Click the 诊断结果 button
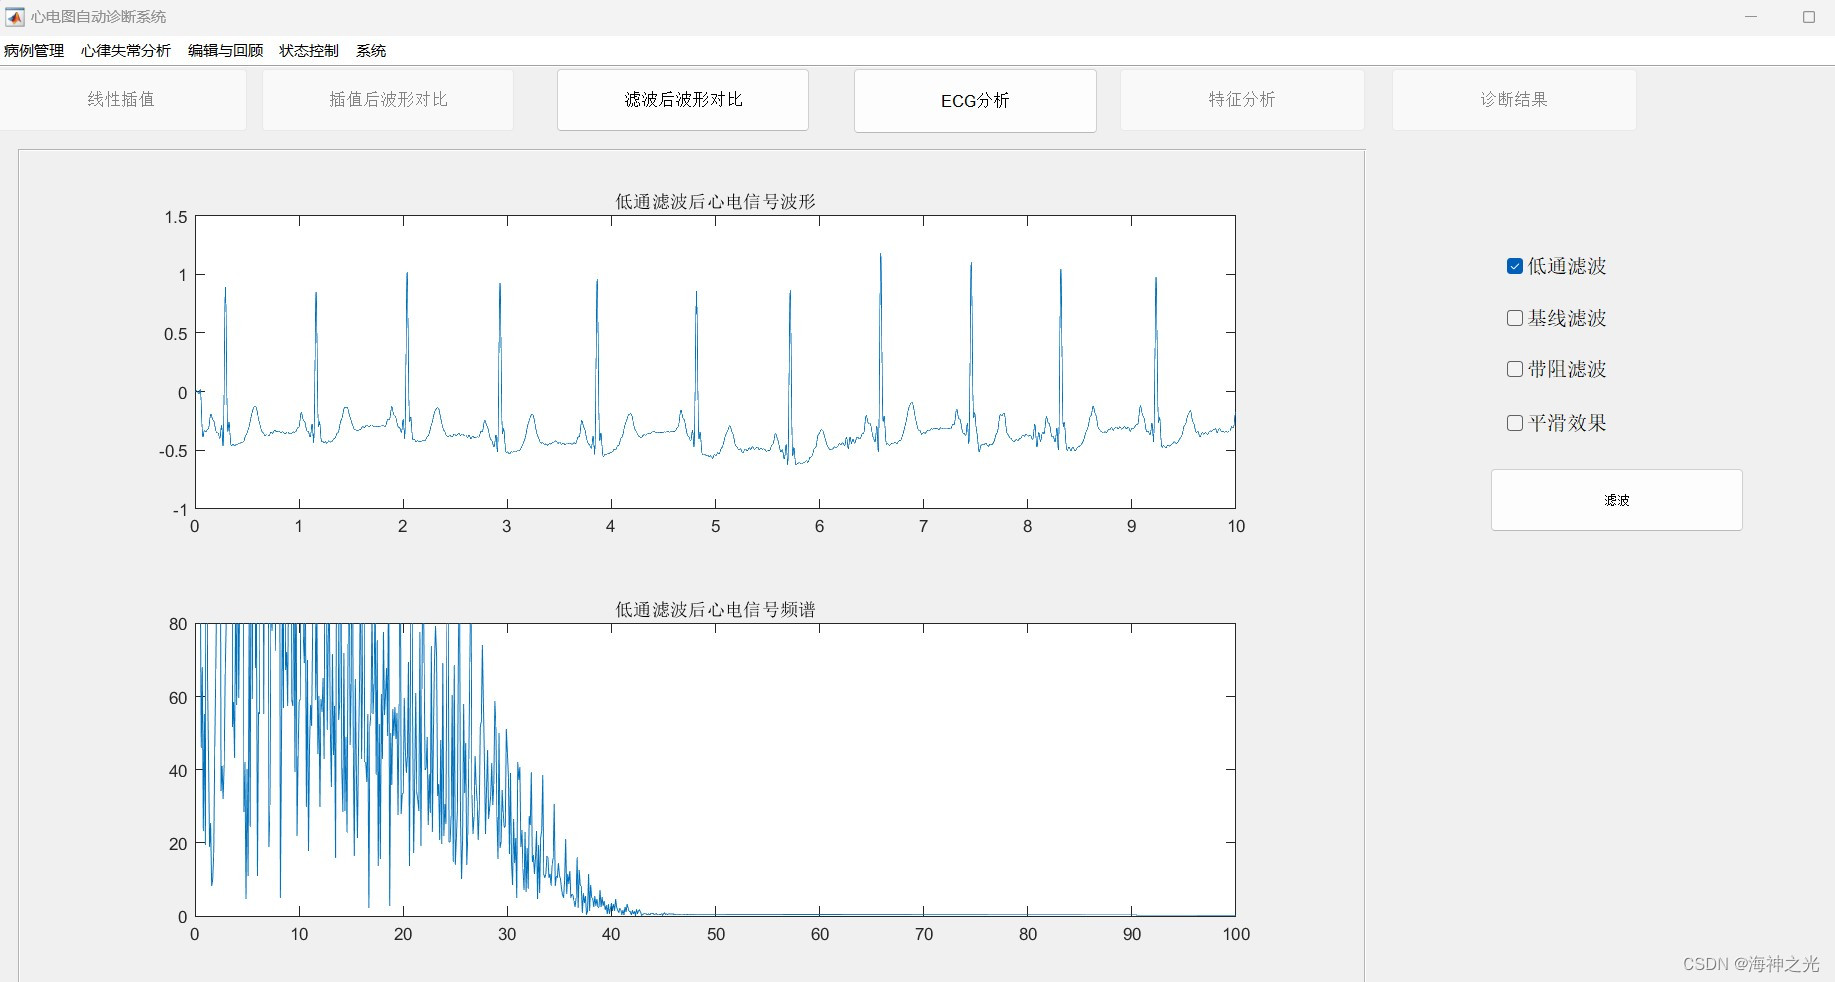This screenshot has width=1835, height=982. pyautogui.click(x=1514, y=99)
